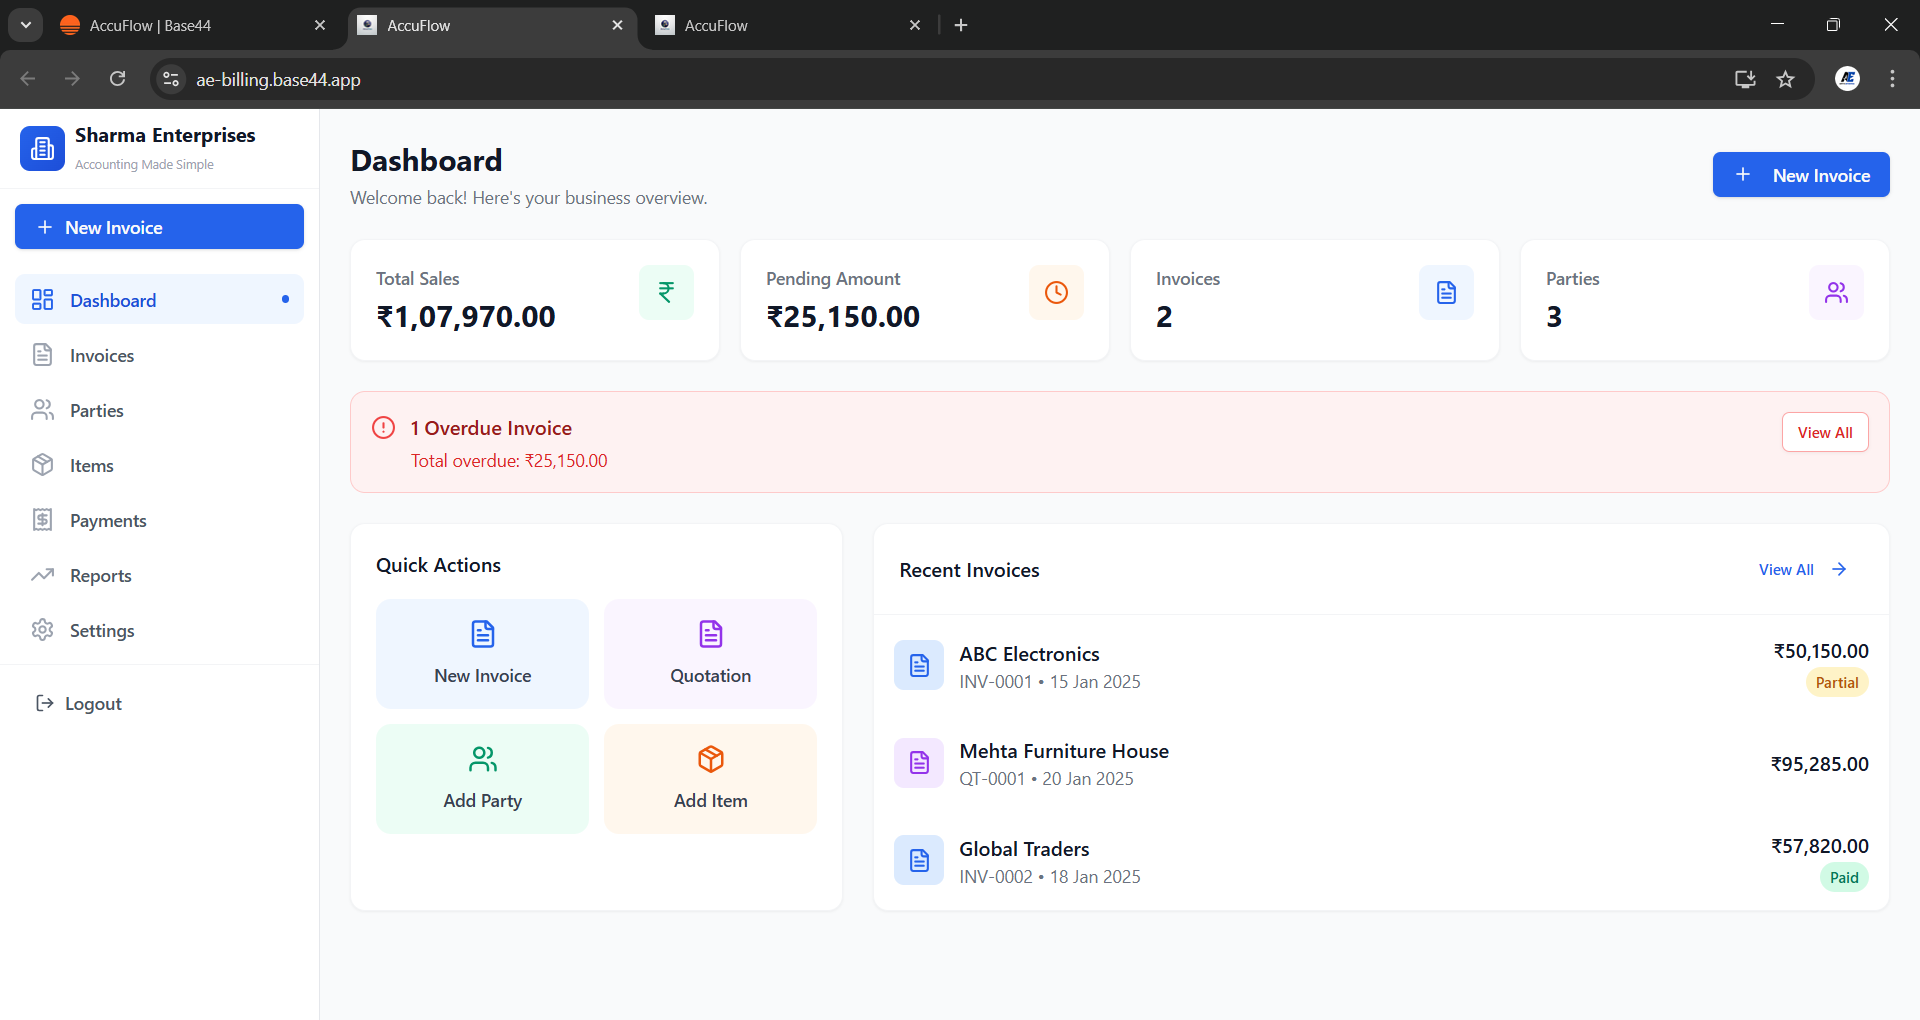This screenshot has height=1020, width=1920.
Task: Click the clock icon in Pending Amount card
Action: pos(1056,292)
